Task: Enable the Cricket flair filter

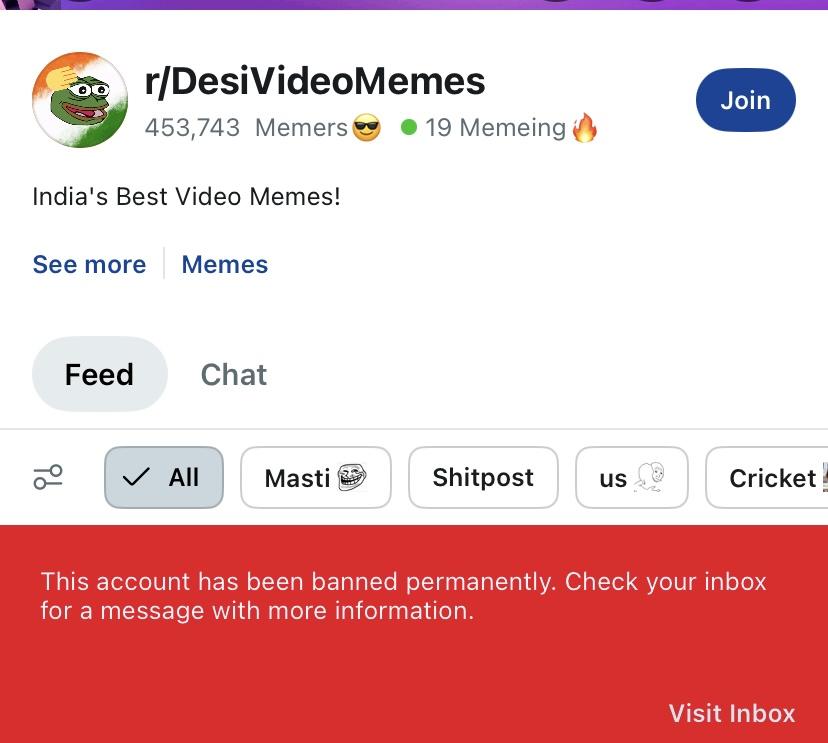Action: (772, 478)
